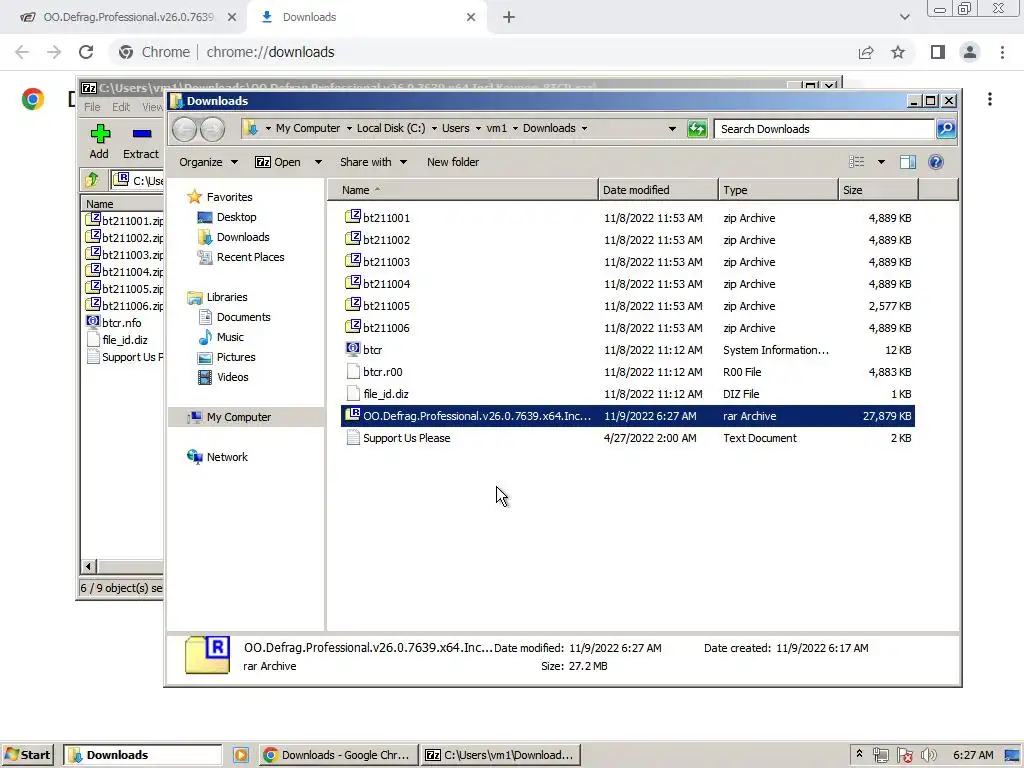Click the My Computer breadcrumb segment
This screenshot has height=768, width=1024.
click(308, 129)
